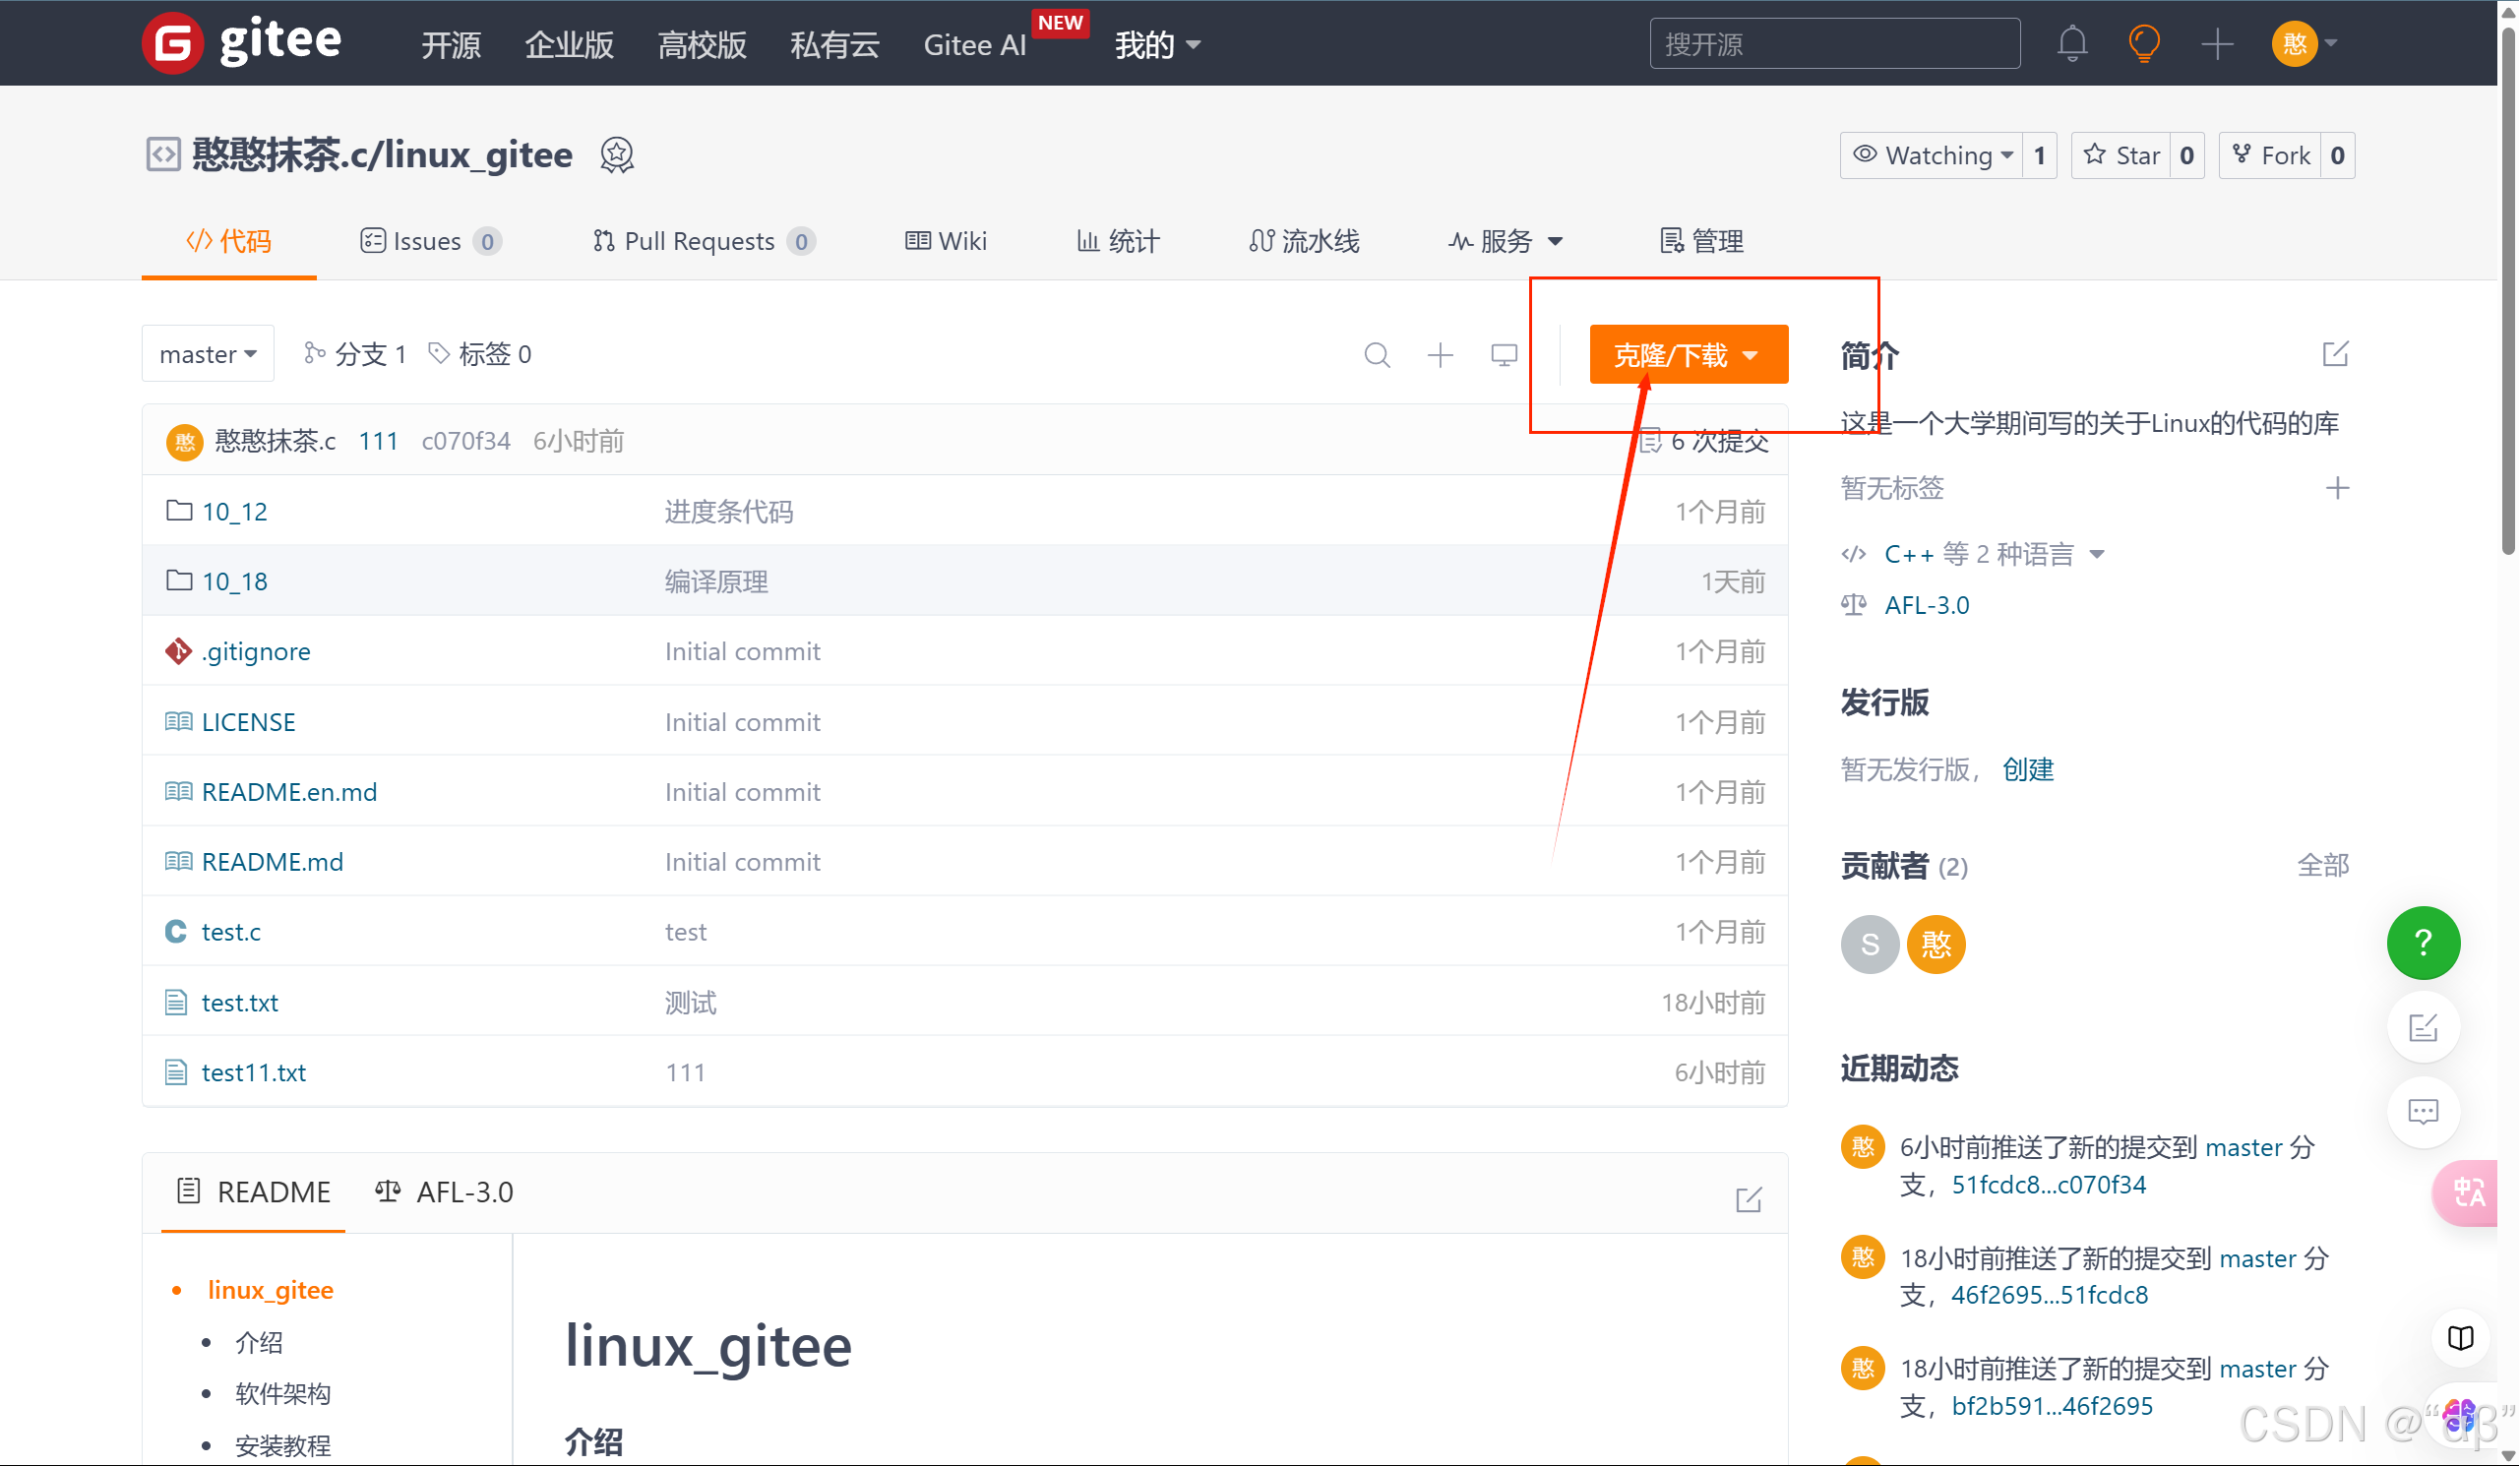Open the .gitignore file
The width and height of the screenshot is (2520, 1466).
tap(256, 652)
